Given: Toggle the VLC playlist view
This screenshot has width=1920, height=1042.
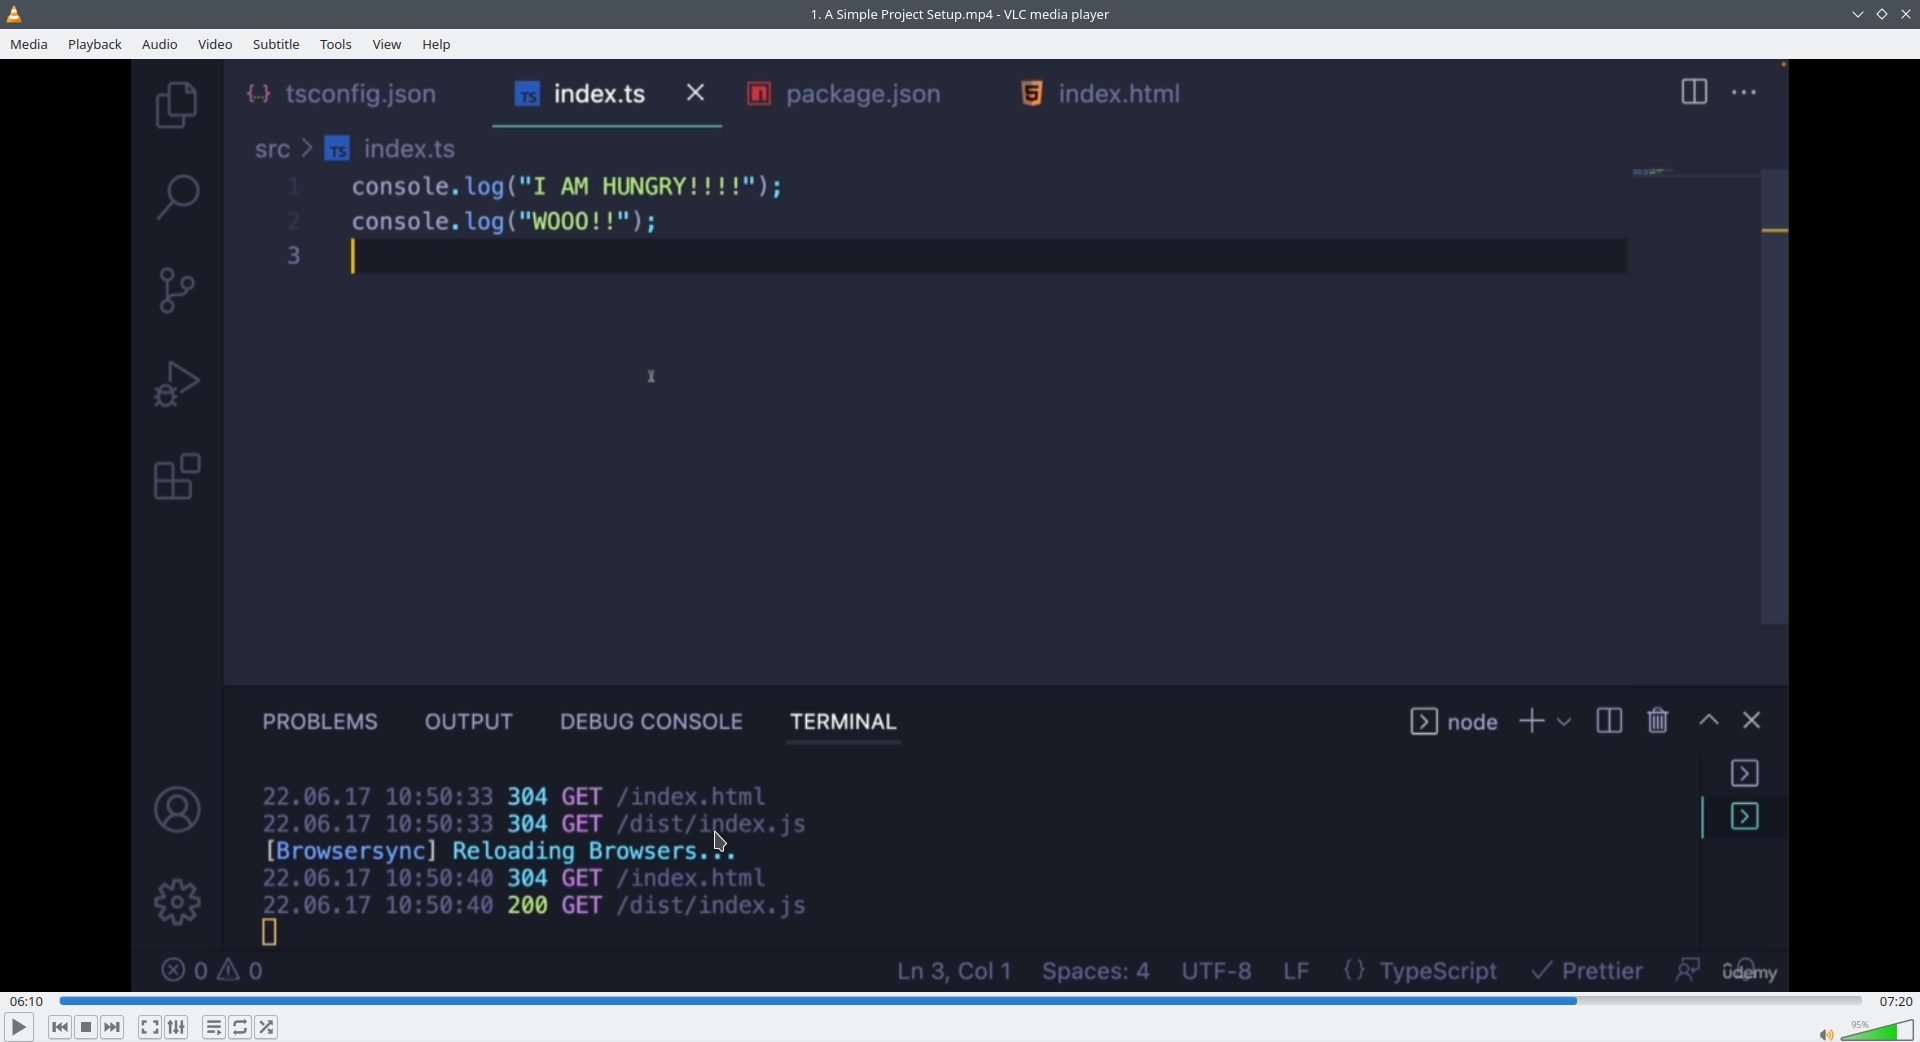Looking at the screenshot, I should point(214,1027).
